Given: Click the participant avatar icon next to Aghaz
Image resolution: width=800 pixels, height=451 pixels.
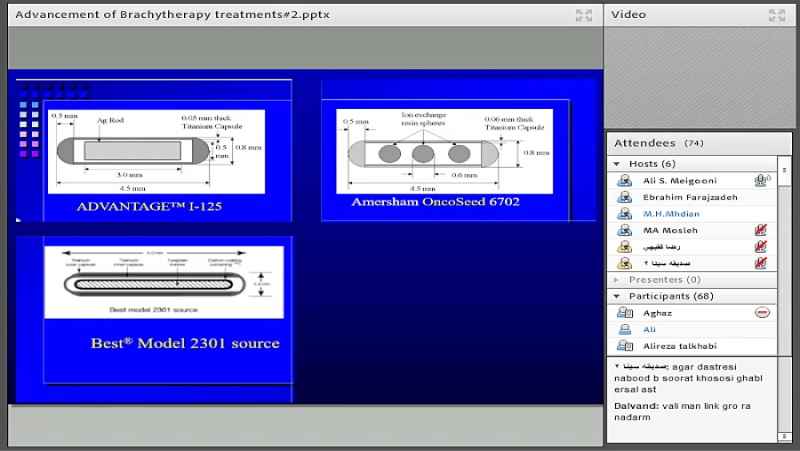Looking at the screenshot, I should click(624, 313).
